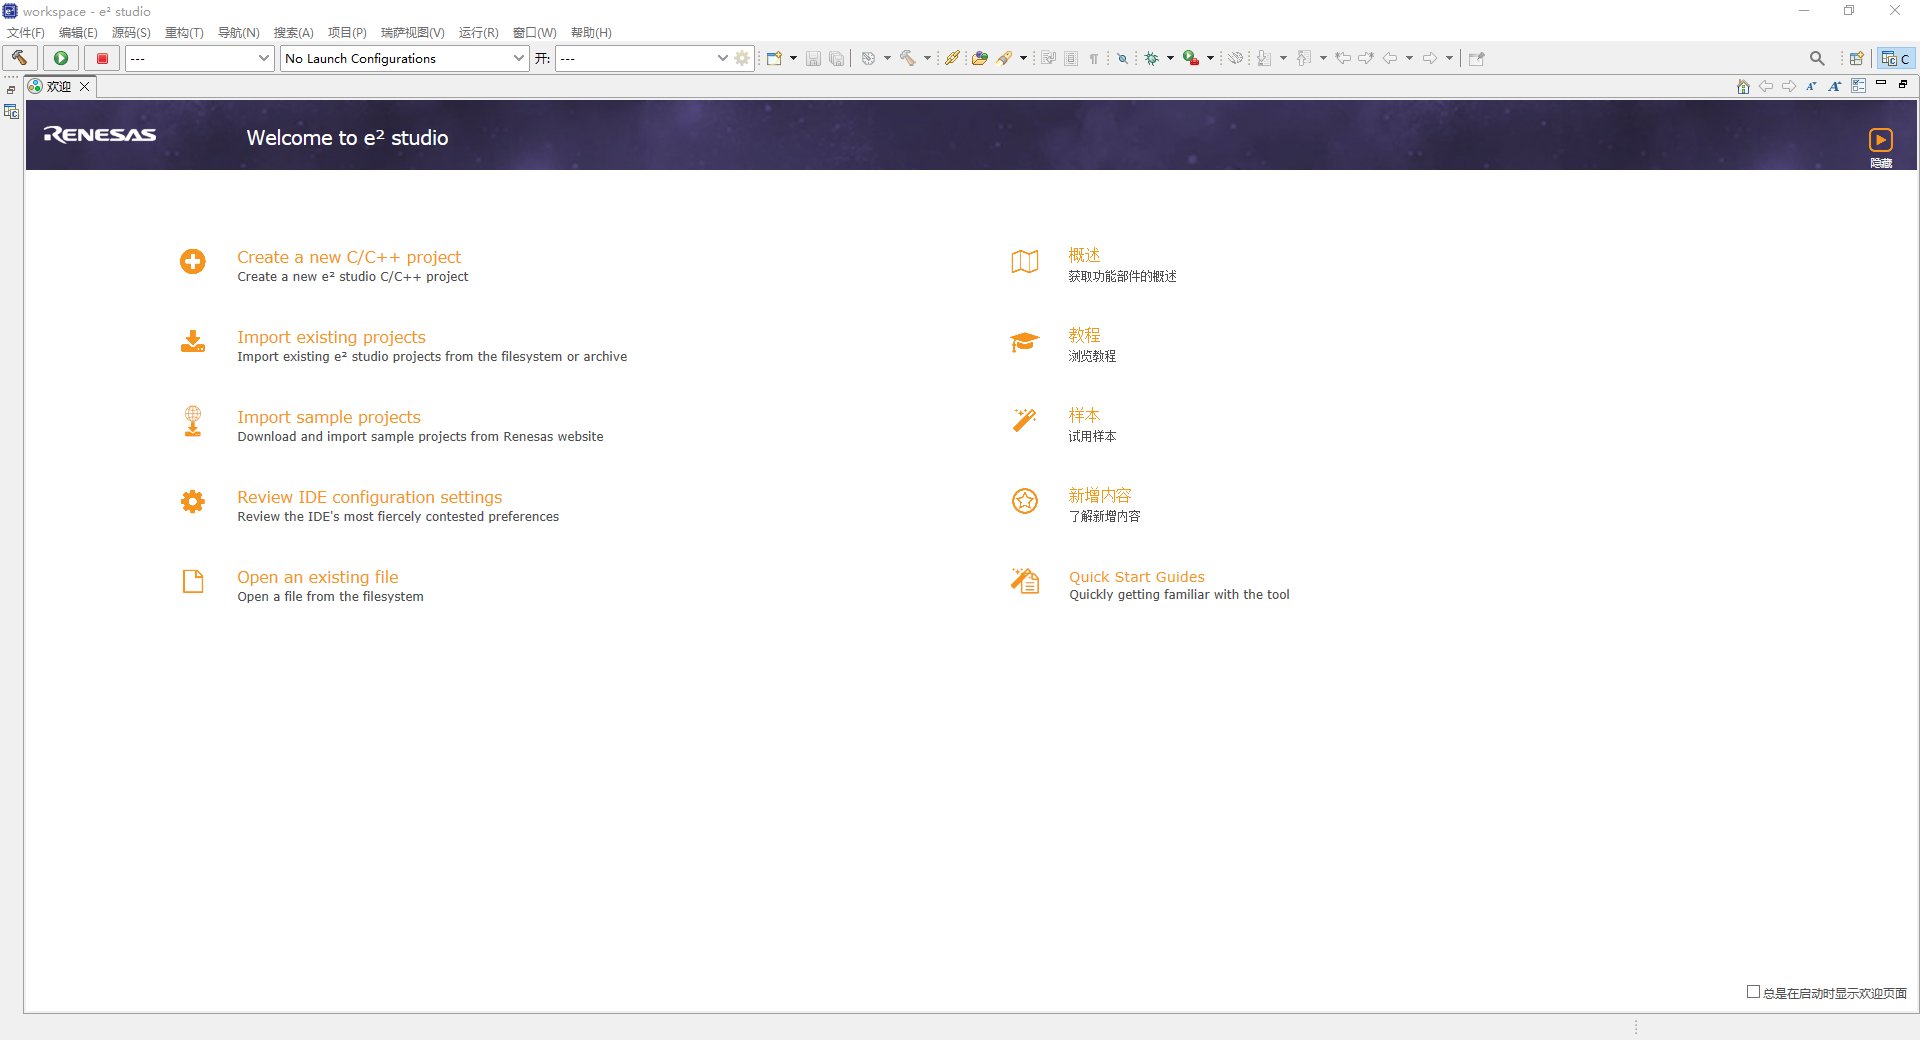The height and width of the screenshot is (1040, 1920).
Task: Toggle the 总是在启动时显示欢迎页面 checkbox
Action: tap(1753, 992)
